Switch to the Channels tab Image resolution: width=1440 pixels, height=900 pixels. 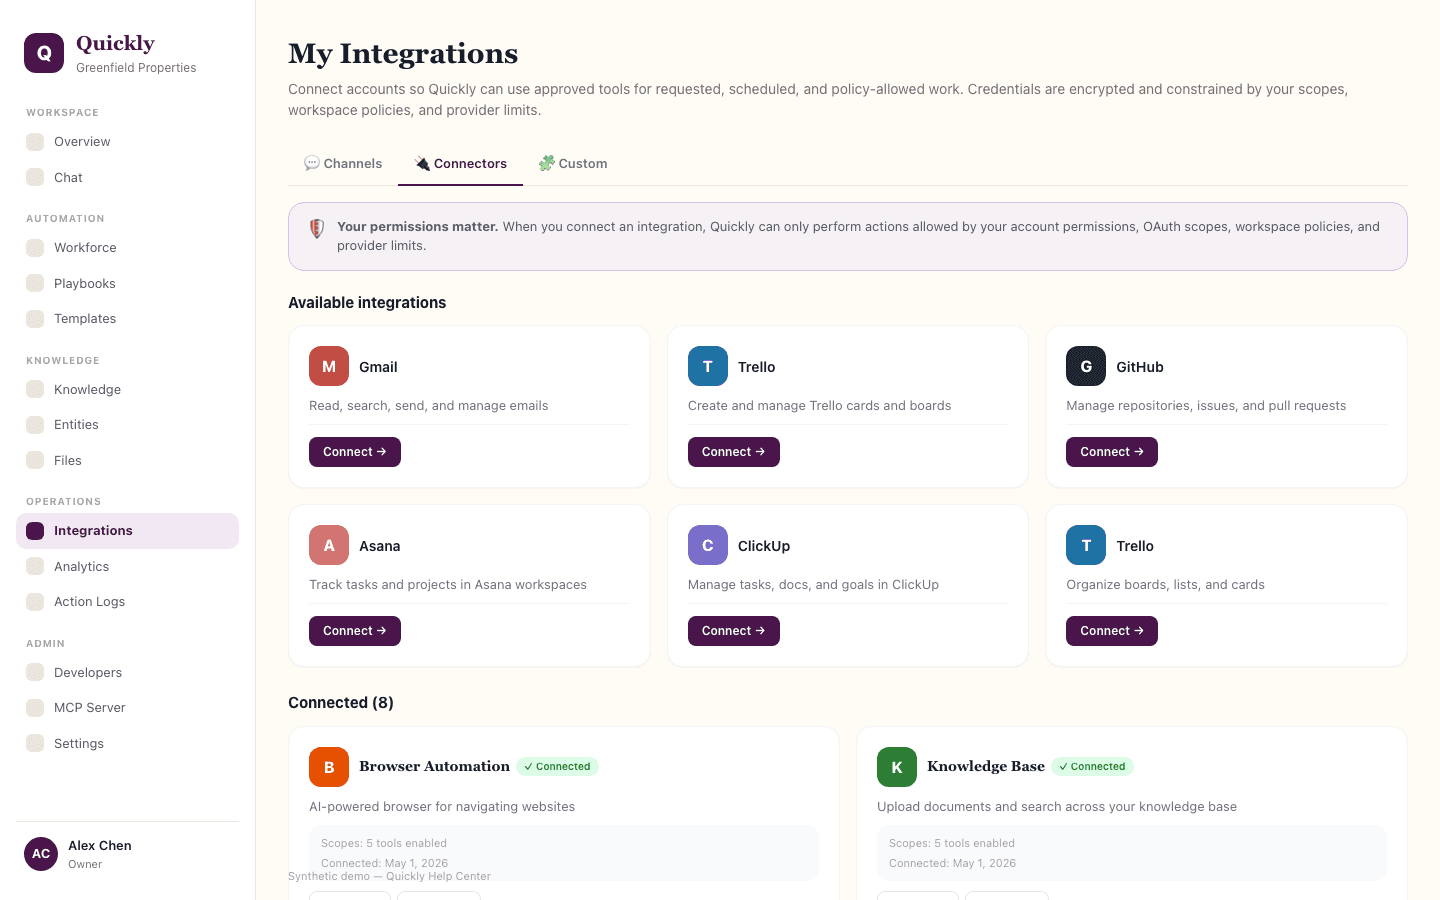point(343,163)
